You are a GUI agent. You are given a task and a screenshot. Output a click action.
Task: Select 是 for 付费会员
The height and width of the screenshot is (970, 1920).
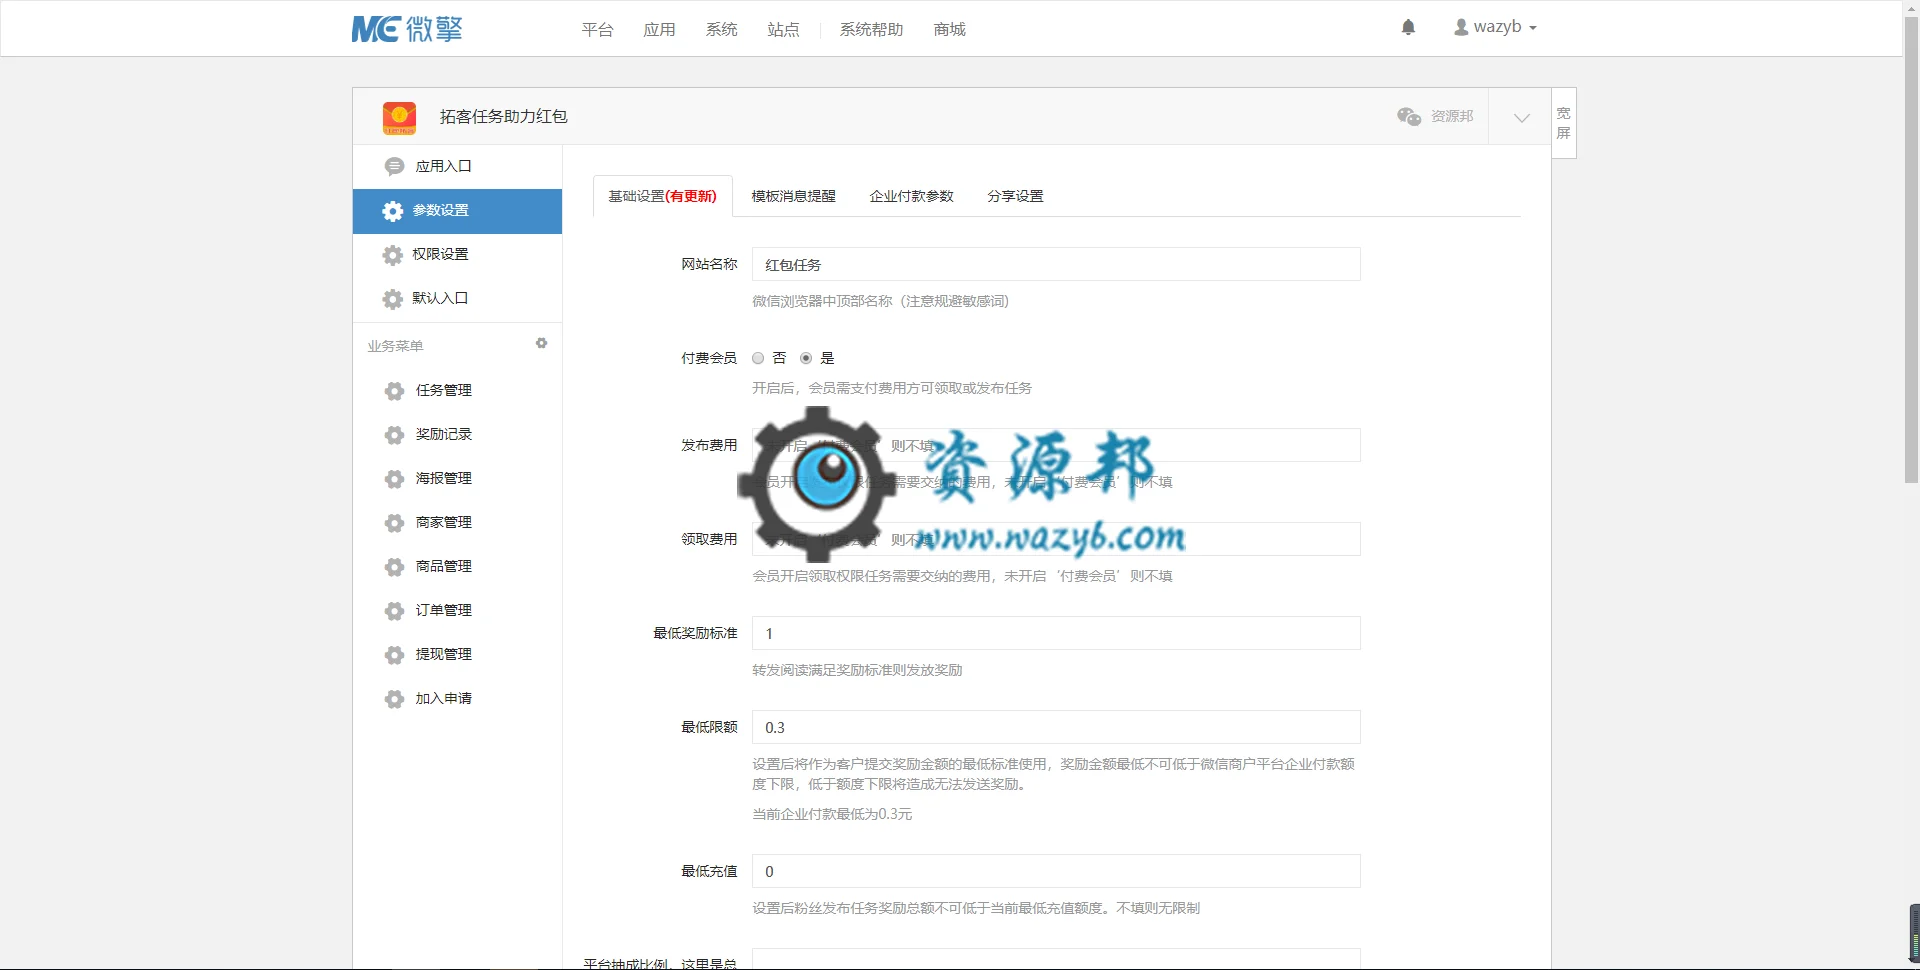(806, 358)
